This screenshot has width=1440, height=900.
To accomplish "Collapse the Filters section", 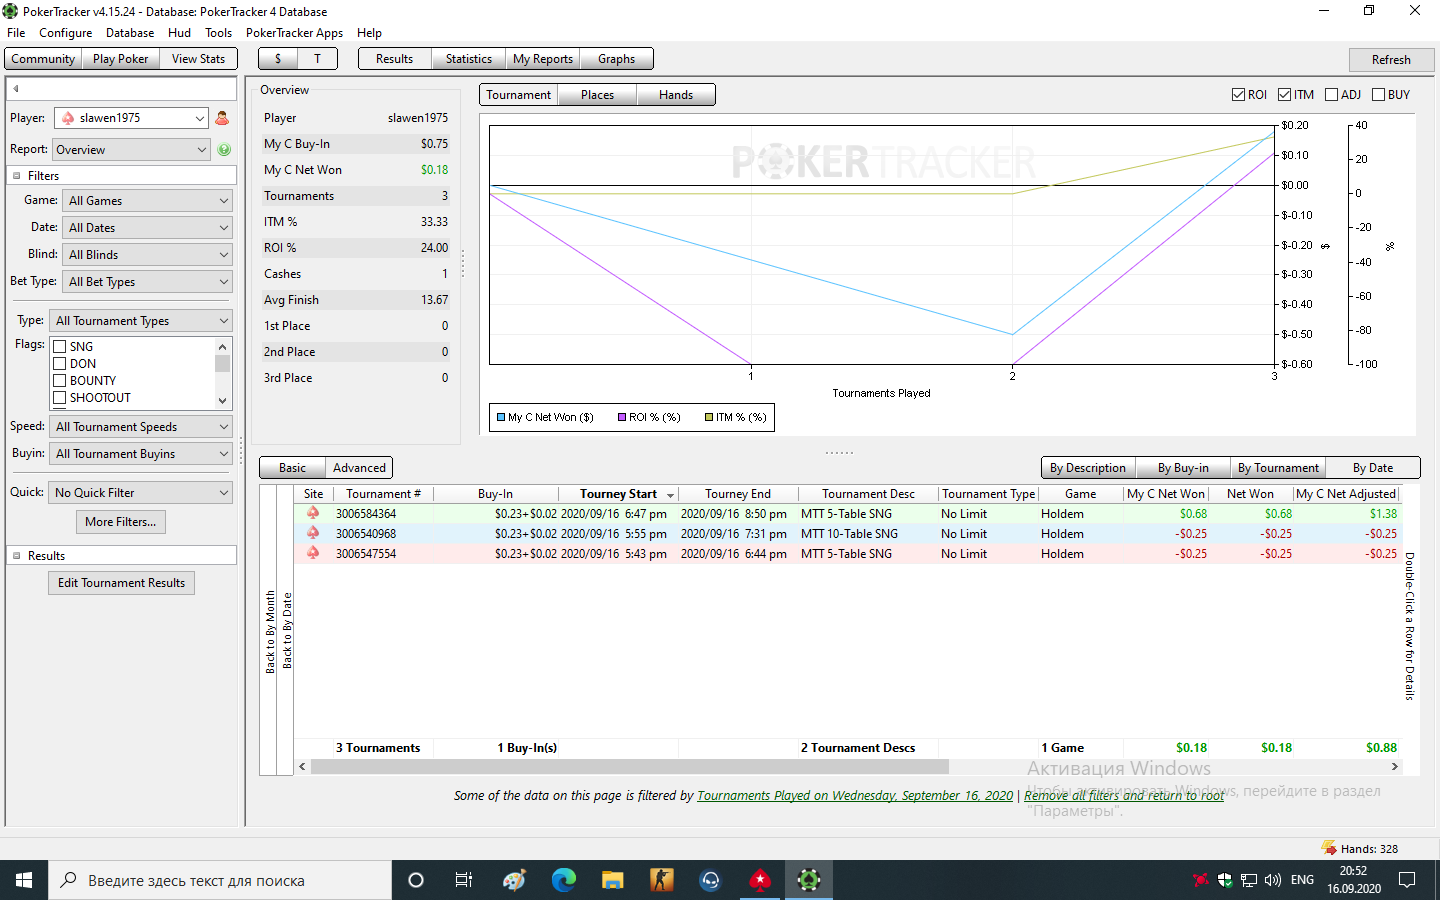I will 16,176.
